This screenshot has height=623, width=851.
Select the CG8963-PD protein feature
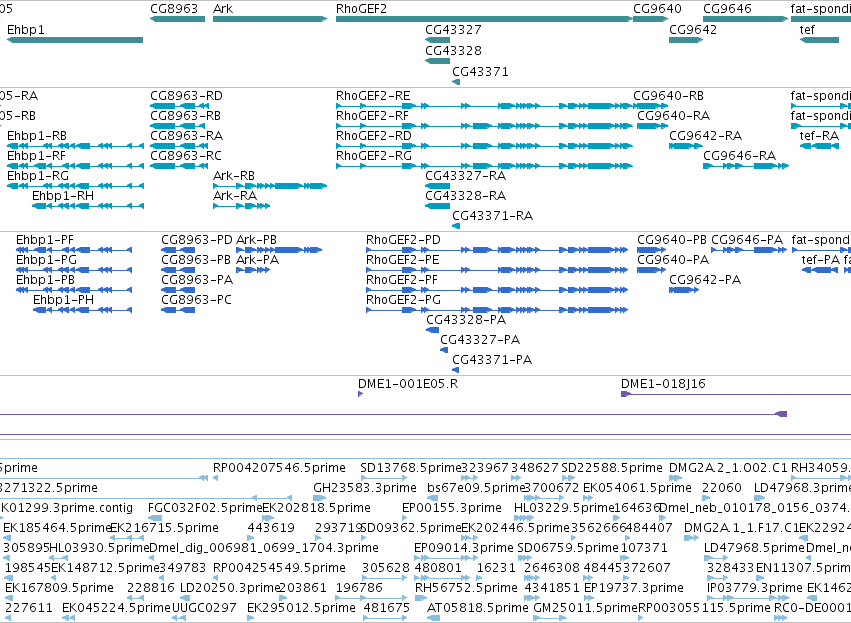pyautogui.click(x=179, y=250)
